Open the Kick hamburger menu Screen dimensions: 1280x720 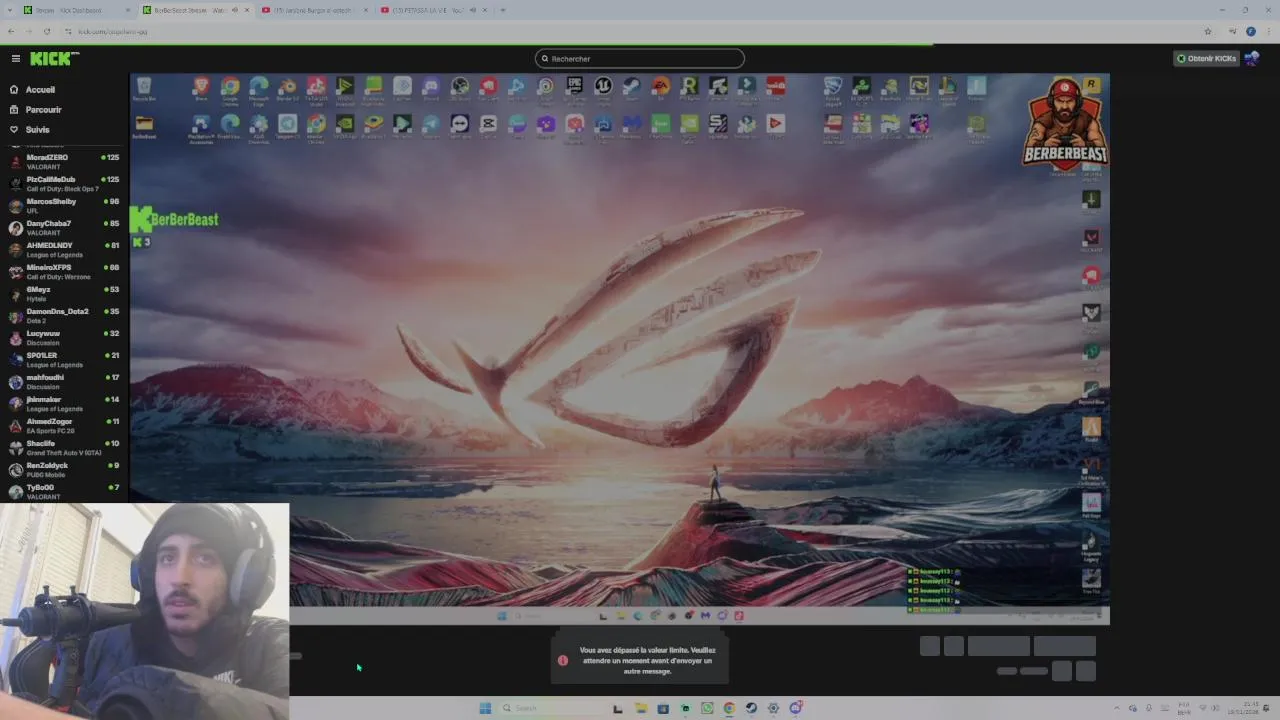(x=15, y=58)
